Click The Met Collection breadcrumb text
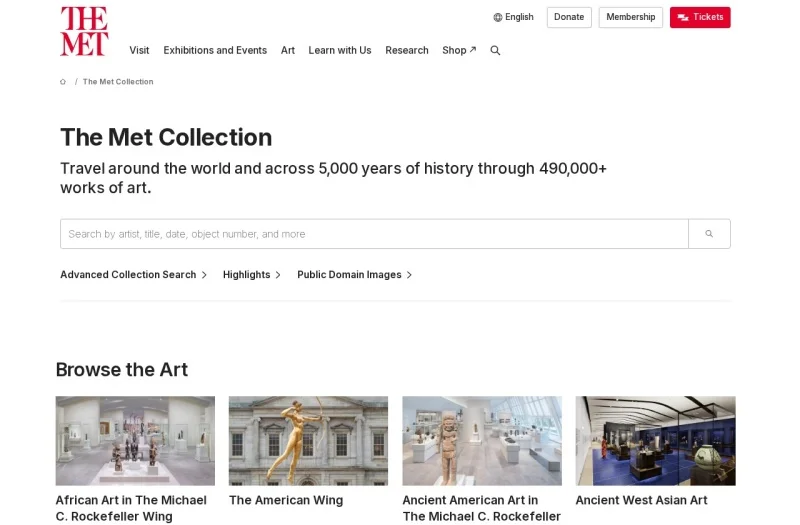The image size is (800, 525). (x=118, y=82)
